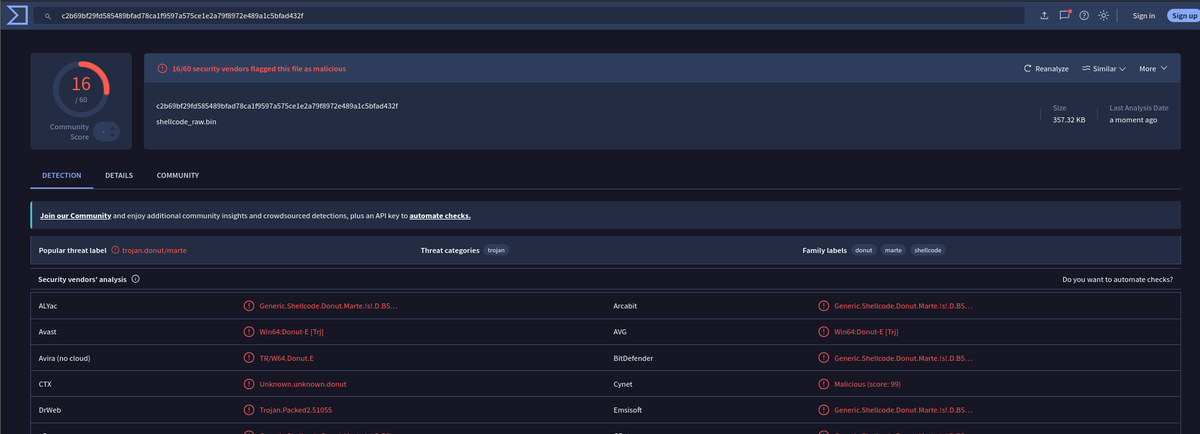Click the Trojan.Packed2.51055 DrWeb result

(295, 410)
